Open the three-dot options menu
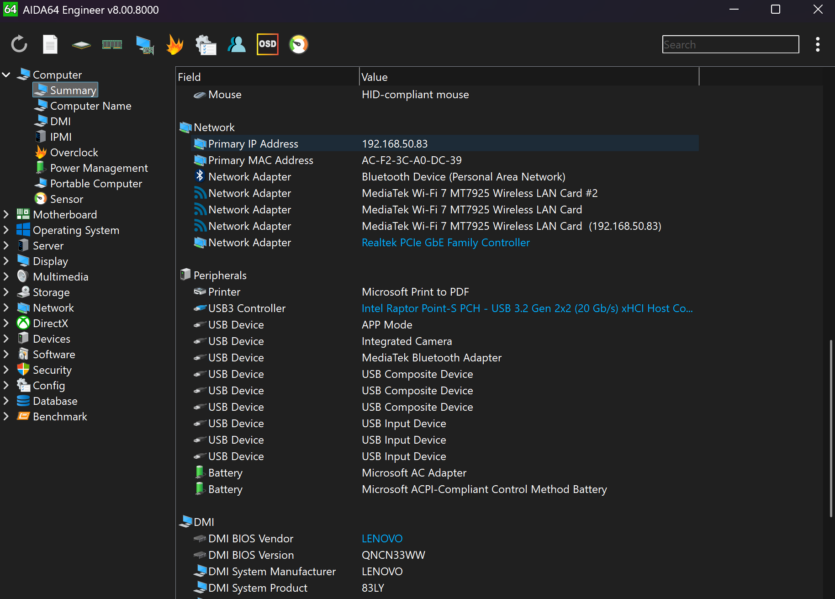This screenshot has height=599, width=835. click(x=817, y=44)
